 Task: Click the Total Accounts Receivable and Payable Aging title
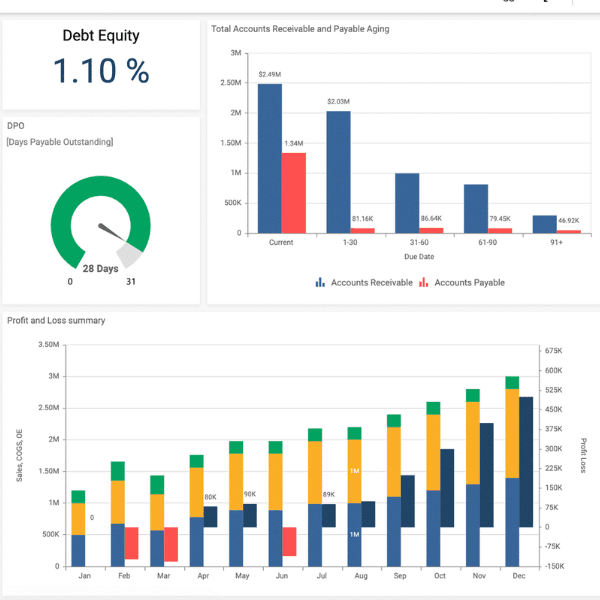[300, 29]
